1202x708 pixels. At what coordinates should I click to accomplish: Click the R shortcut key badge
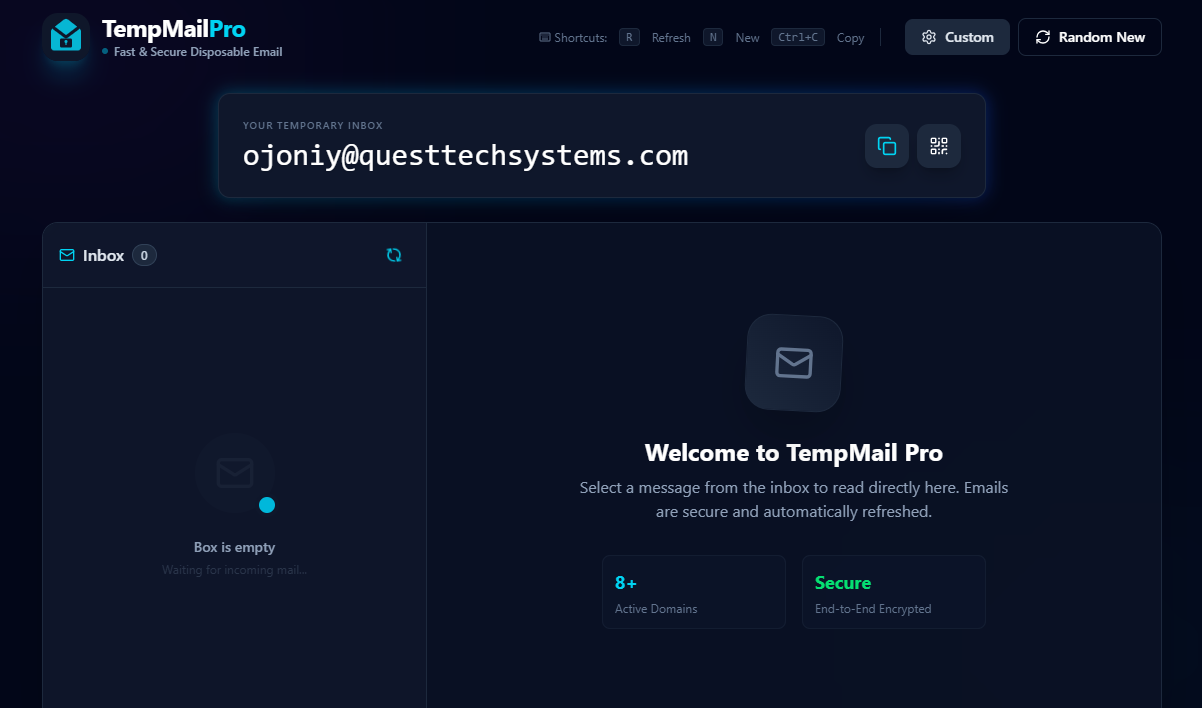[629, 38]
